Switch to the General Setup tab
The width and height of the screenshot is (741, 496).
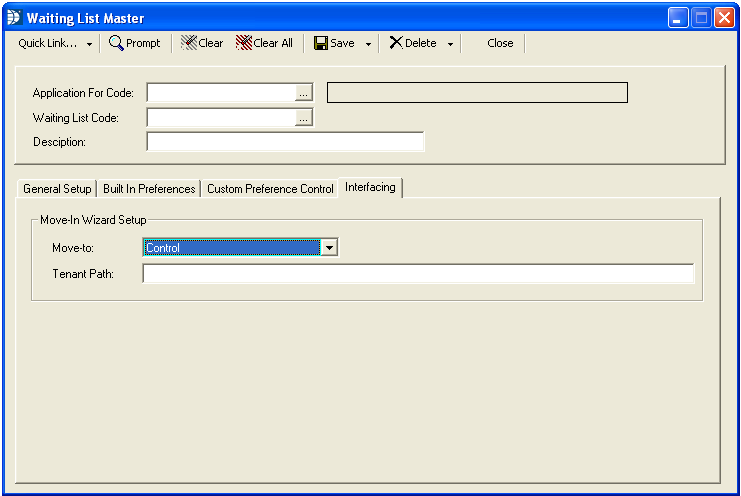pyautogui.click(x=57, y=189)
